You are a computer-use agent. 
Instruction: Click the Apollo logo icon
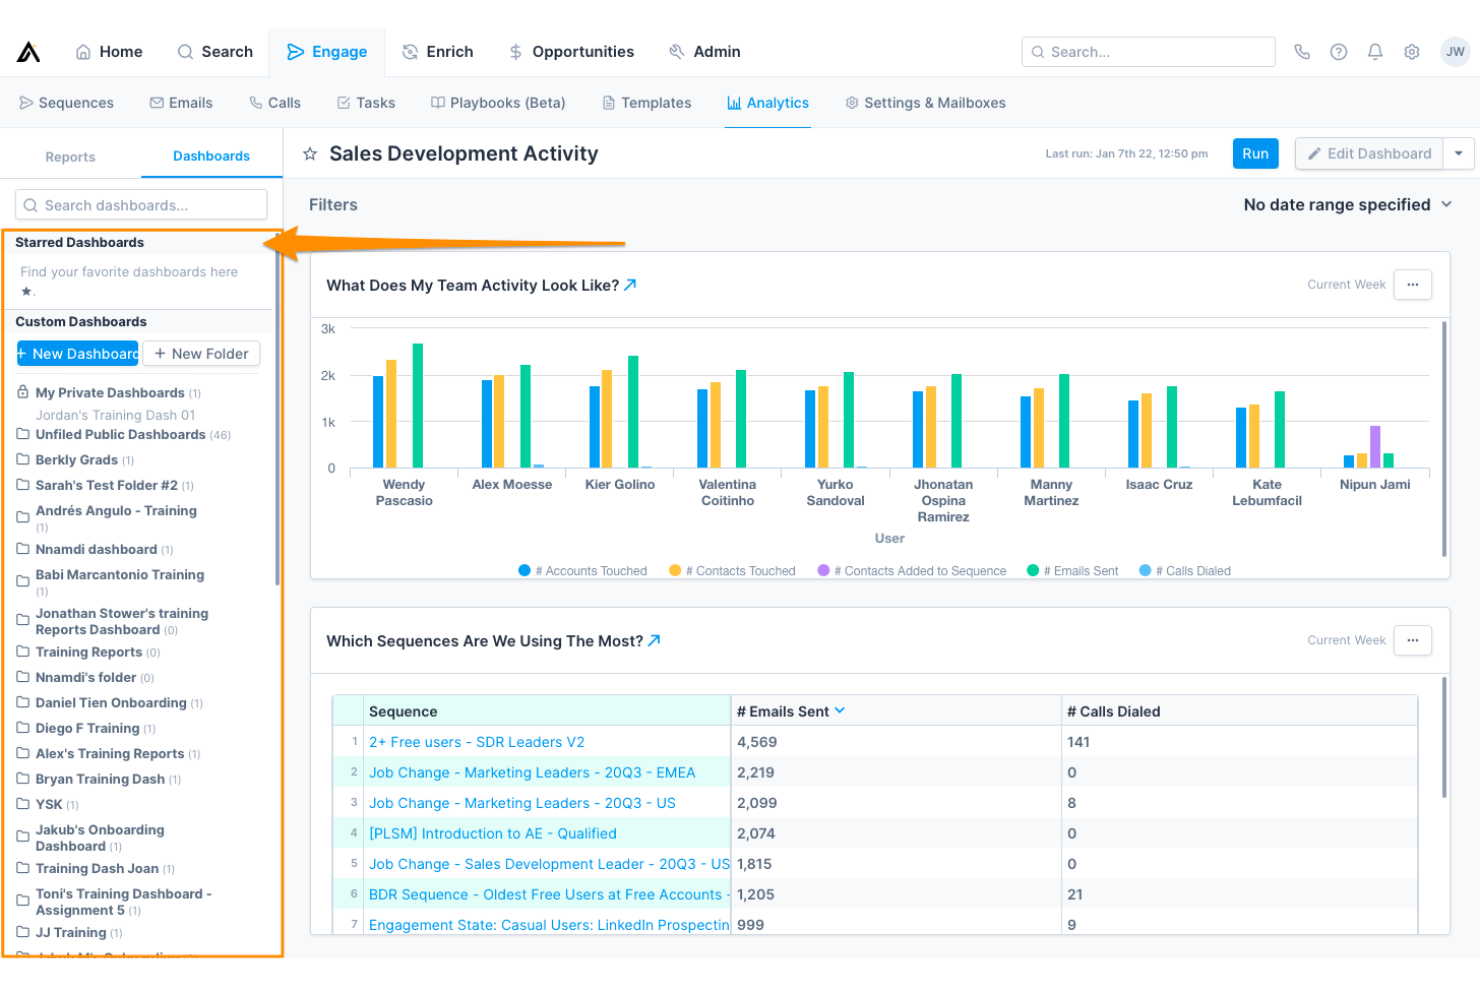pos(28,52)
